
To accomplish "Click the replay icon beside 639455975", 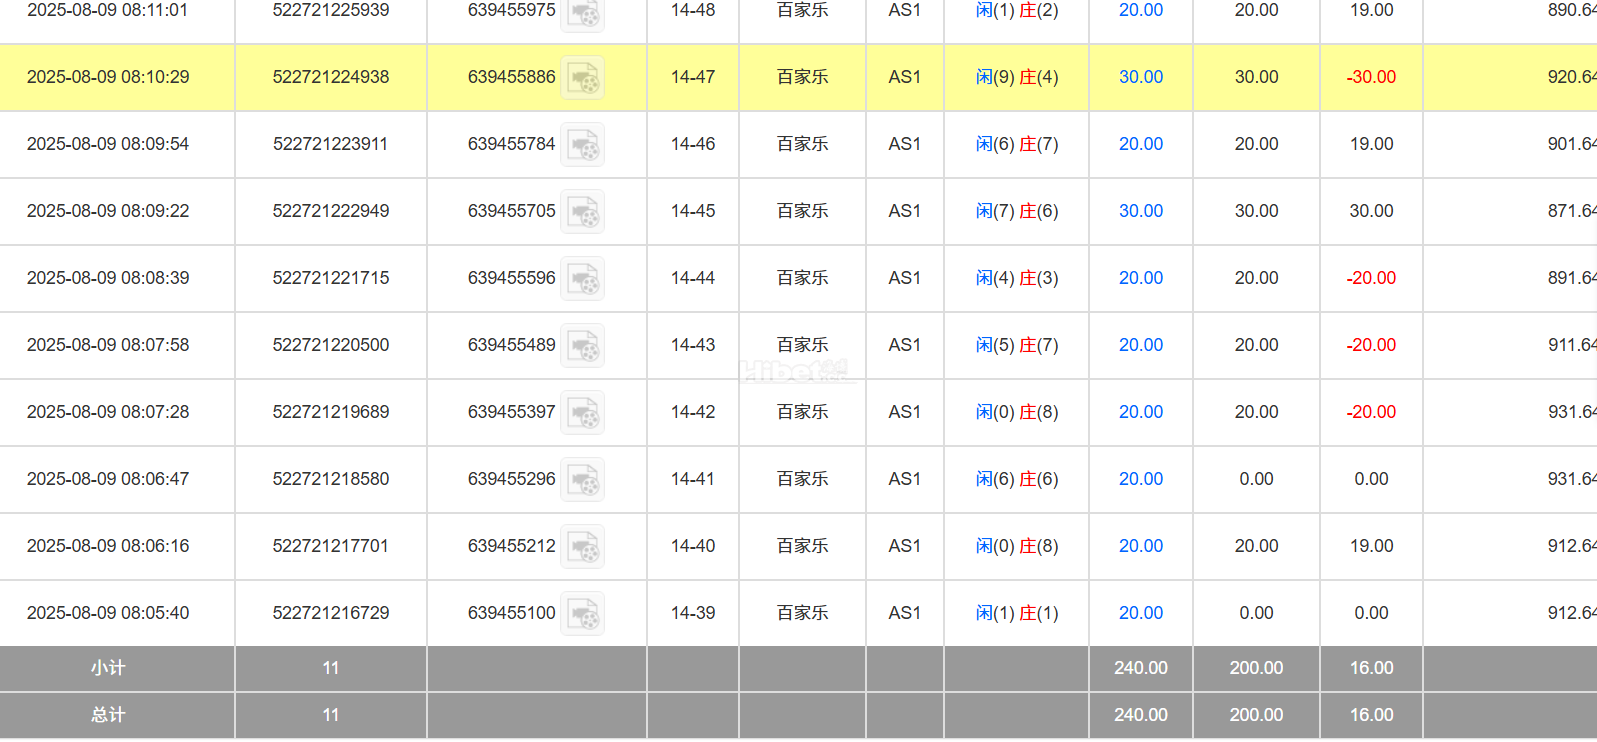I will coord(582,14).
